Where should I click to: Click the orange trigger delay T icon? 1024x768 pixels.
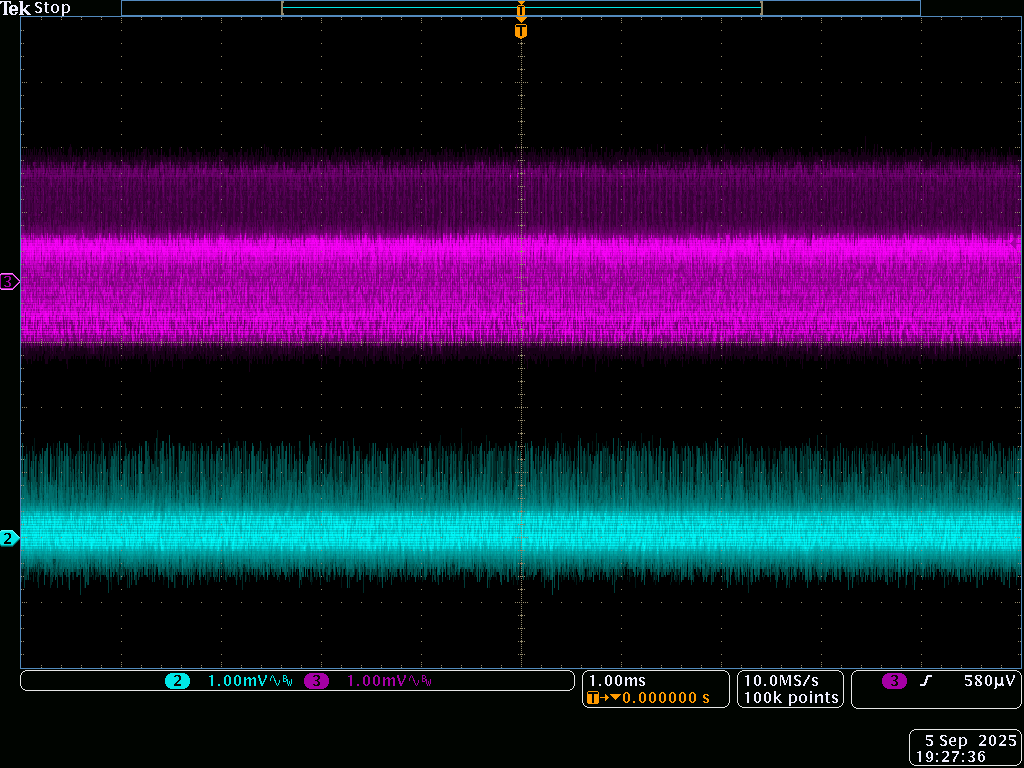point(594,697)
